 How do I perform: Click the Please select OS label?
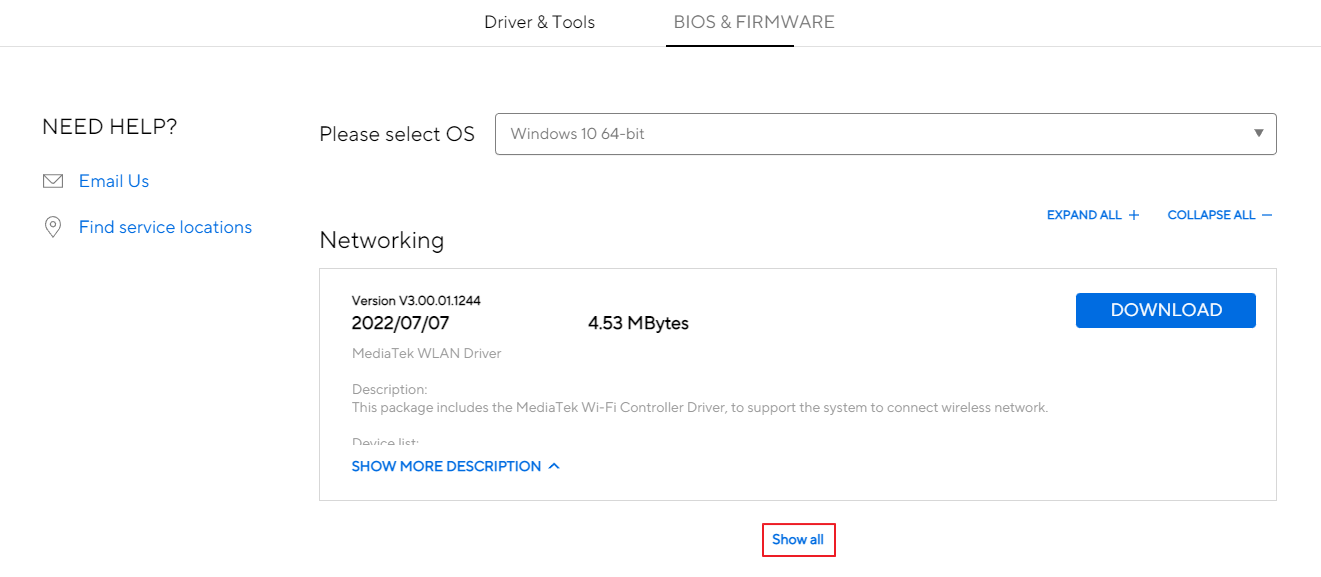(x=397, y=134)
